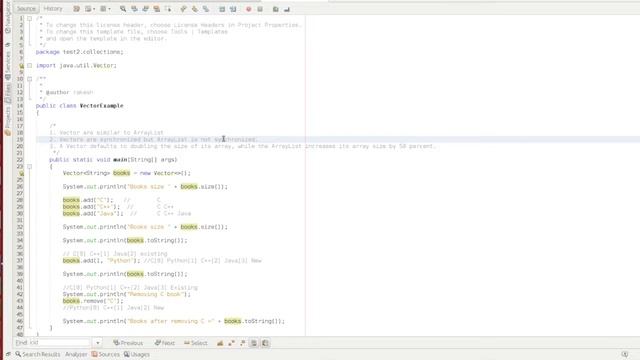Open the Navigator side panel tab
The image size is (640, 360).
pyautogui.click(x=7, y=18)
